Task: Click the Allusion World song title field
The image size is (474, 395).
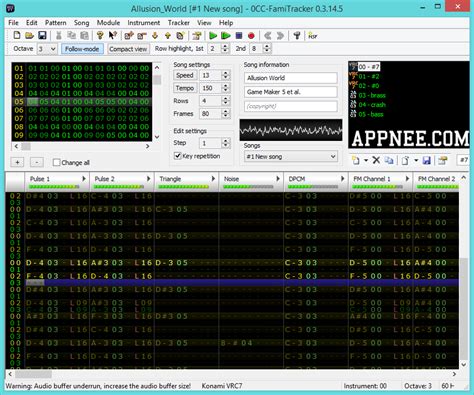Action: point(290,78)
